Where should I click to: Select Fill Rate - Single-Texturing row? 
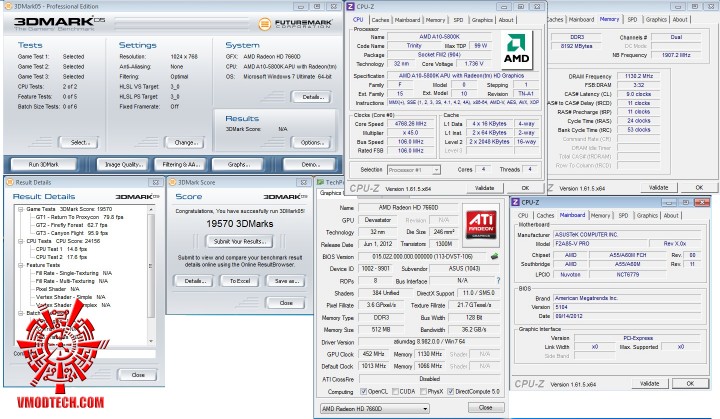pyautogui.click(x=73, y=273)
